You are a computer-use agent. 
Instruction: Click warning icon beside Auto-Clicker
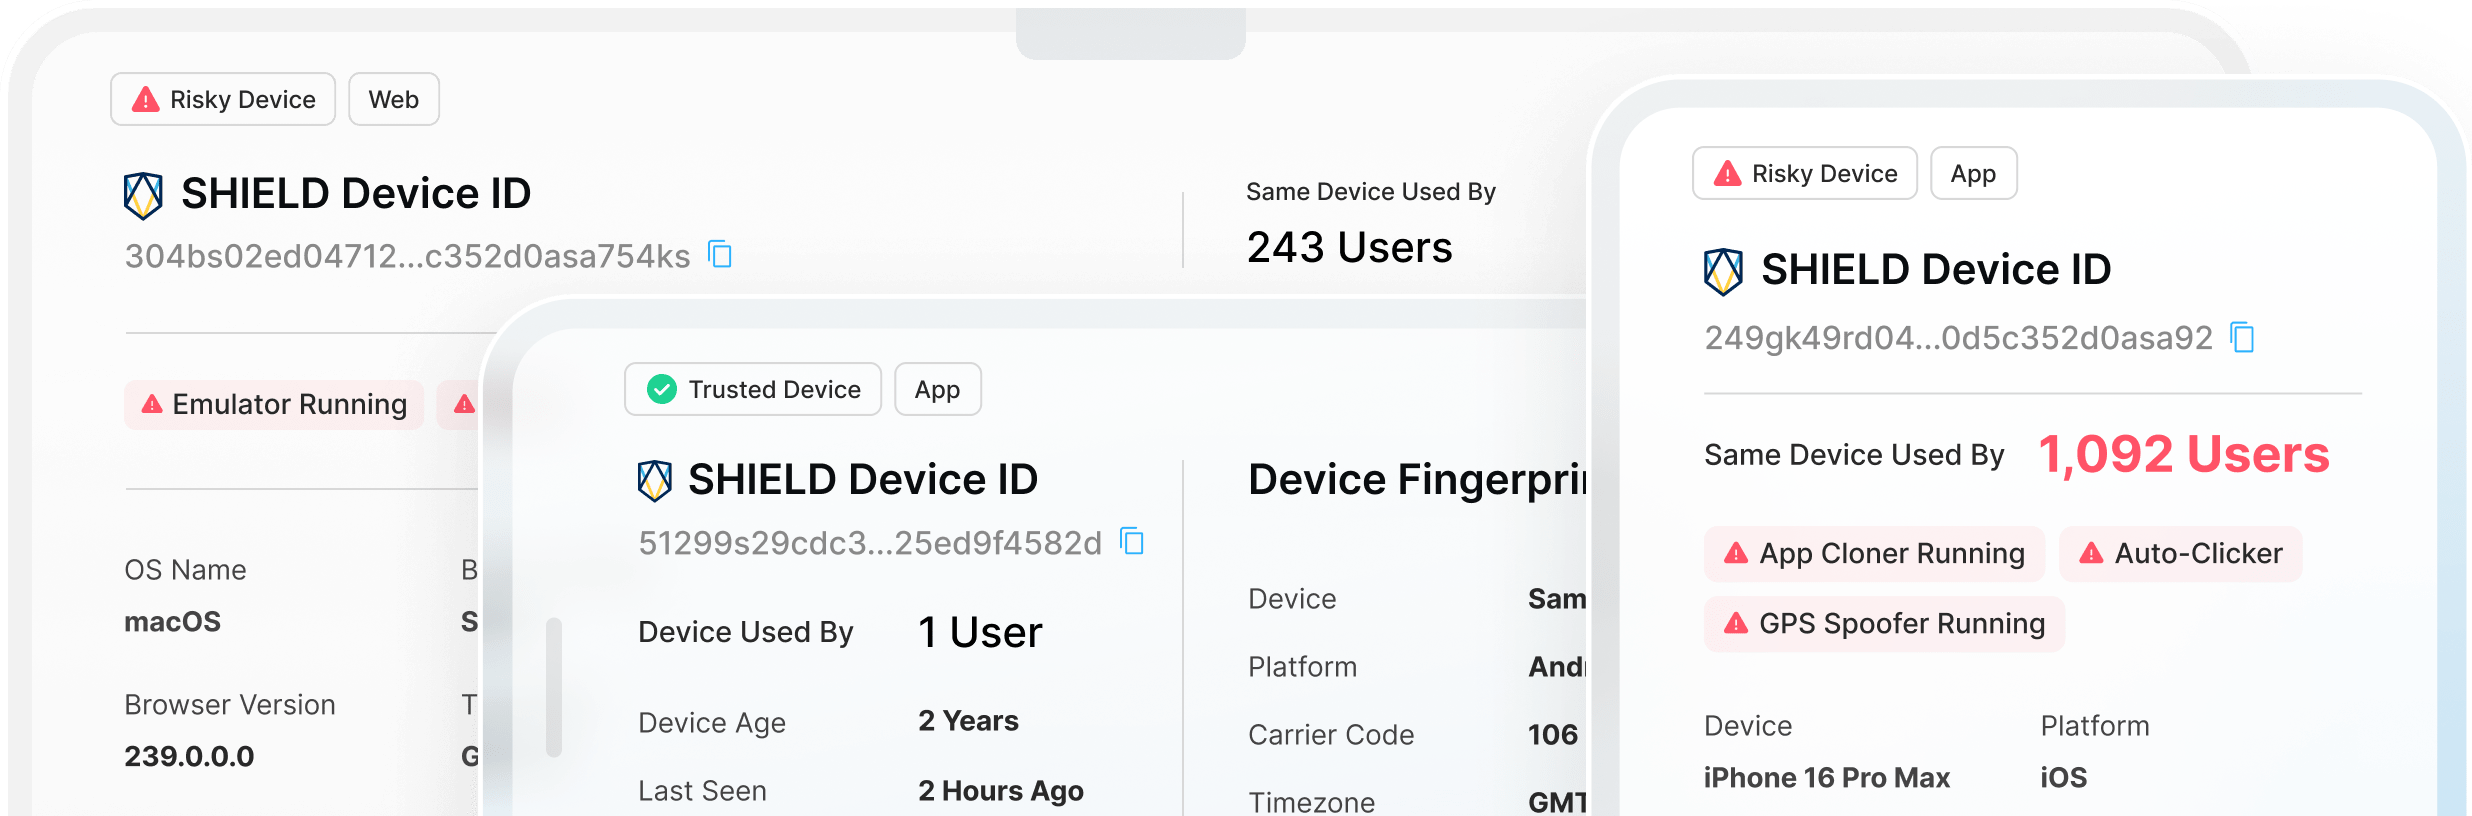(2091, 553)
